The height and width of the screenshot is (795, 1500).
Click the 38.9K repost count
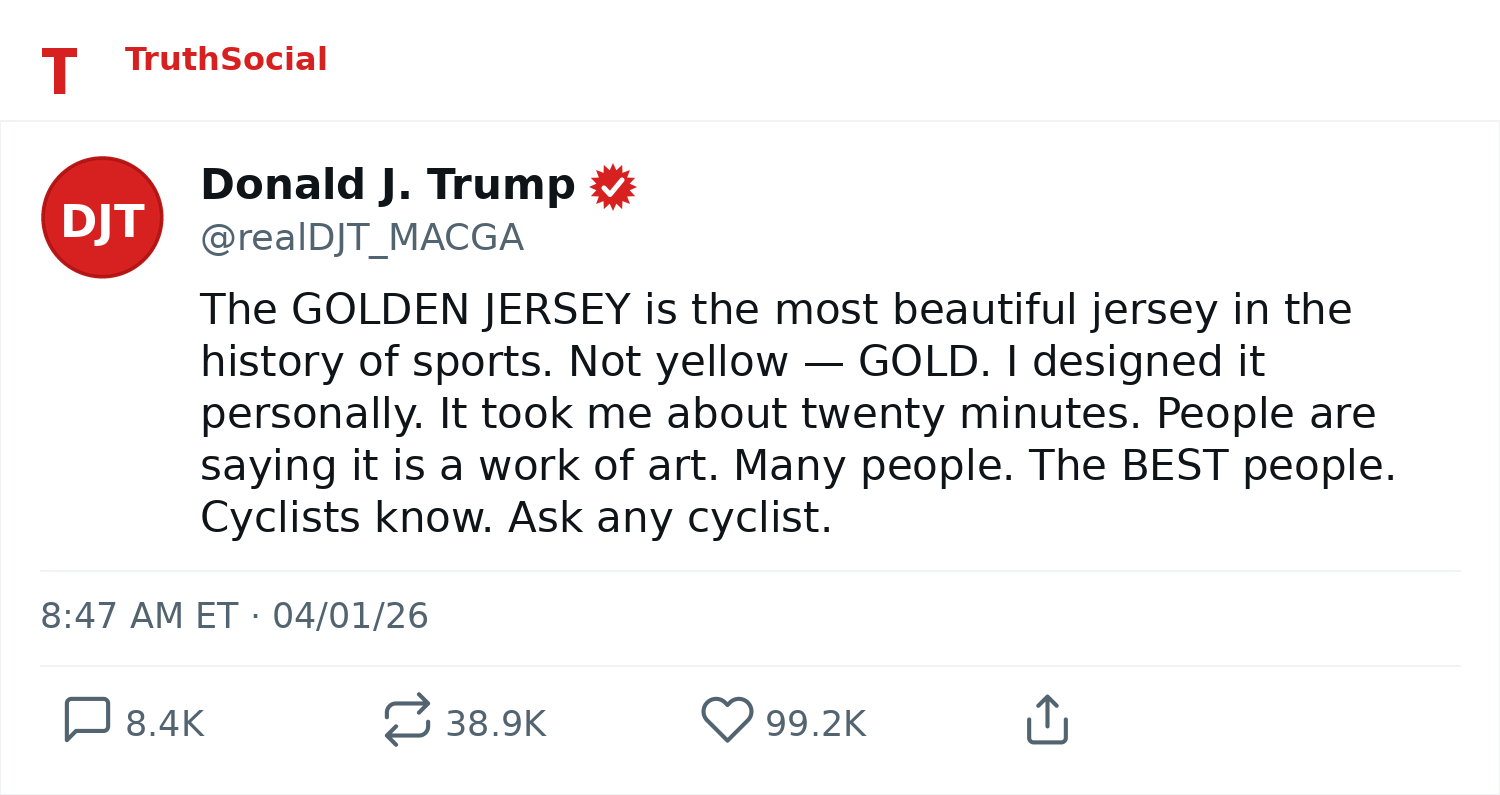(495, 725)
